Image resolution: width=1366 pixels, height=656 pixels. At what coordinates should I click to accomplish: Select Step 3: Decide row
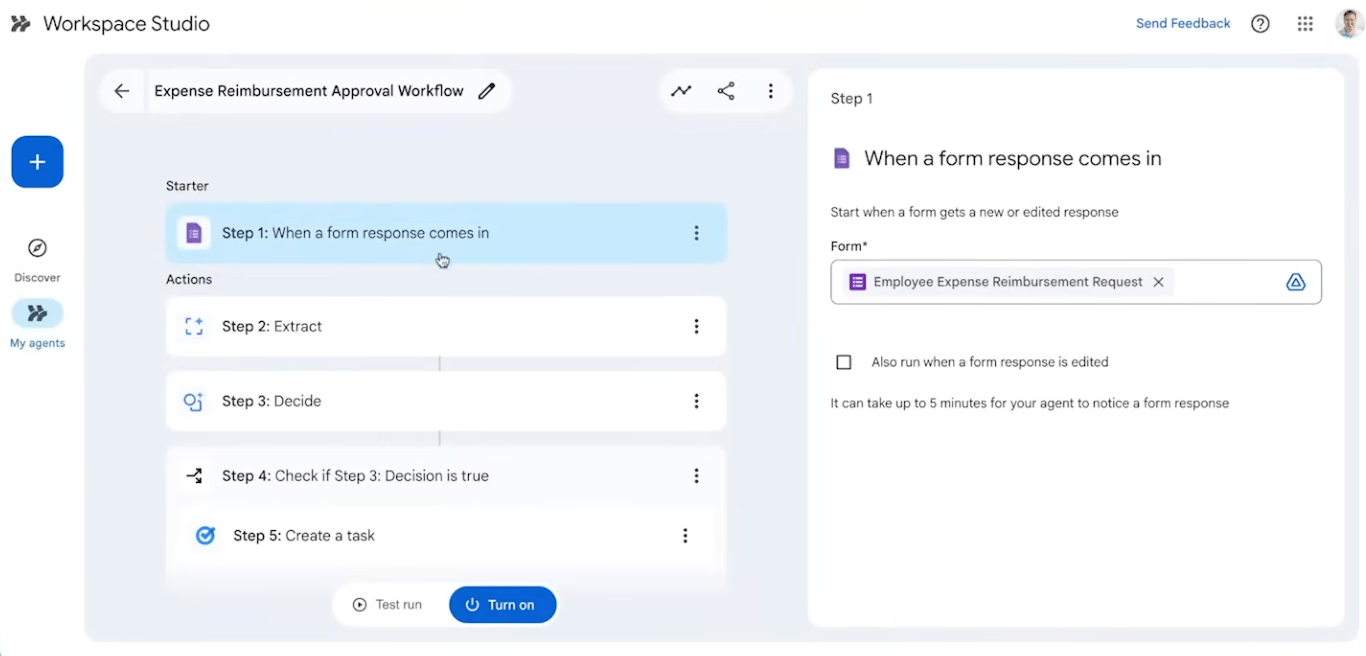click(x=446, y=401)
